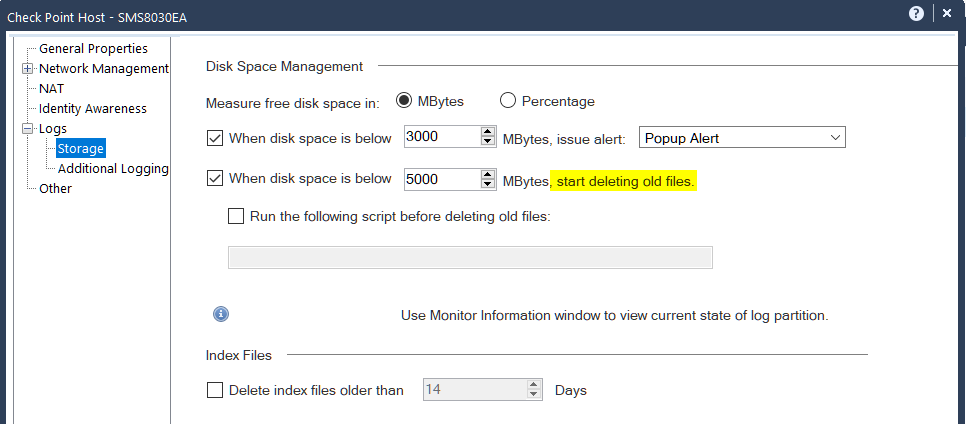The height and width of the screenshot is (424, 966).
Task: Choose the Percentage radio button
Action: click(x=508, y=100)
